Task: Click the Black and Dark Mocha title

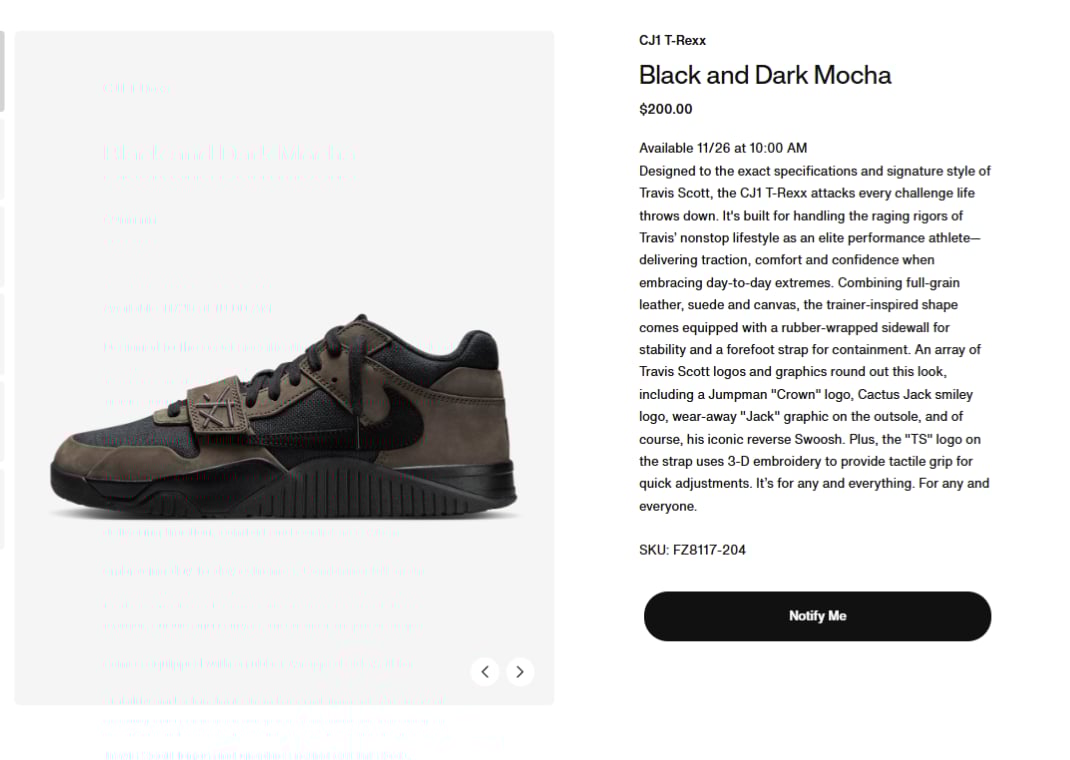Action: click(x=765, y=75)
